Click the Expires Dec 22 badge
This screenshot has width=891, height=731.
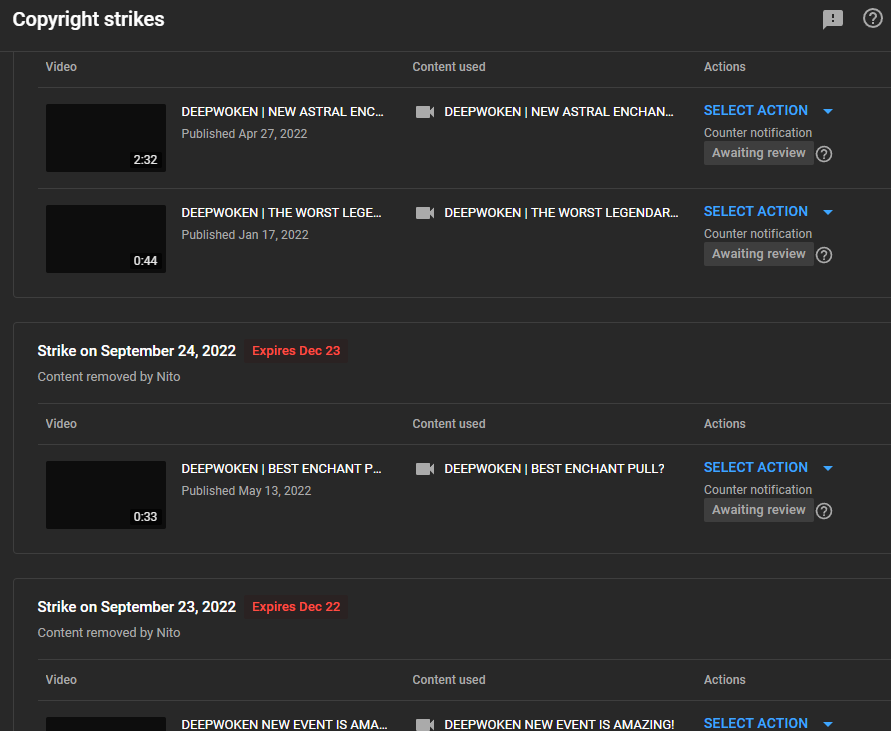(x=296, y=607)
